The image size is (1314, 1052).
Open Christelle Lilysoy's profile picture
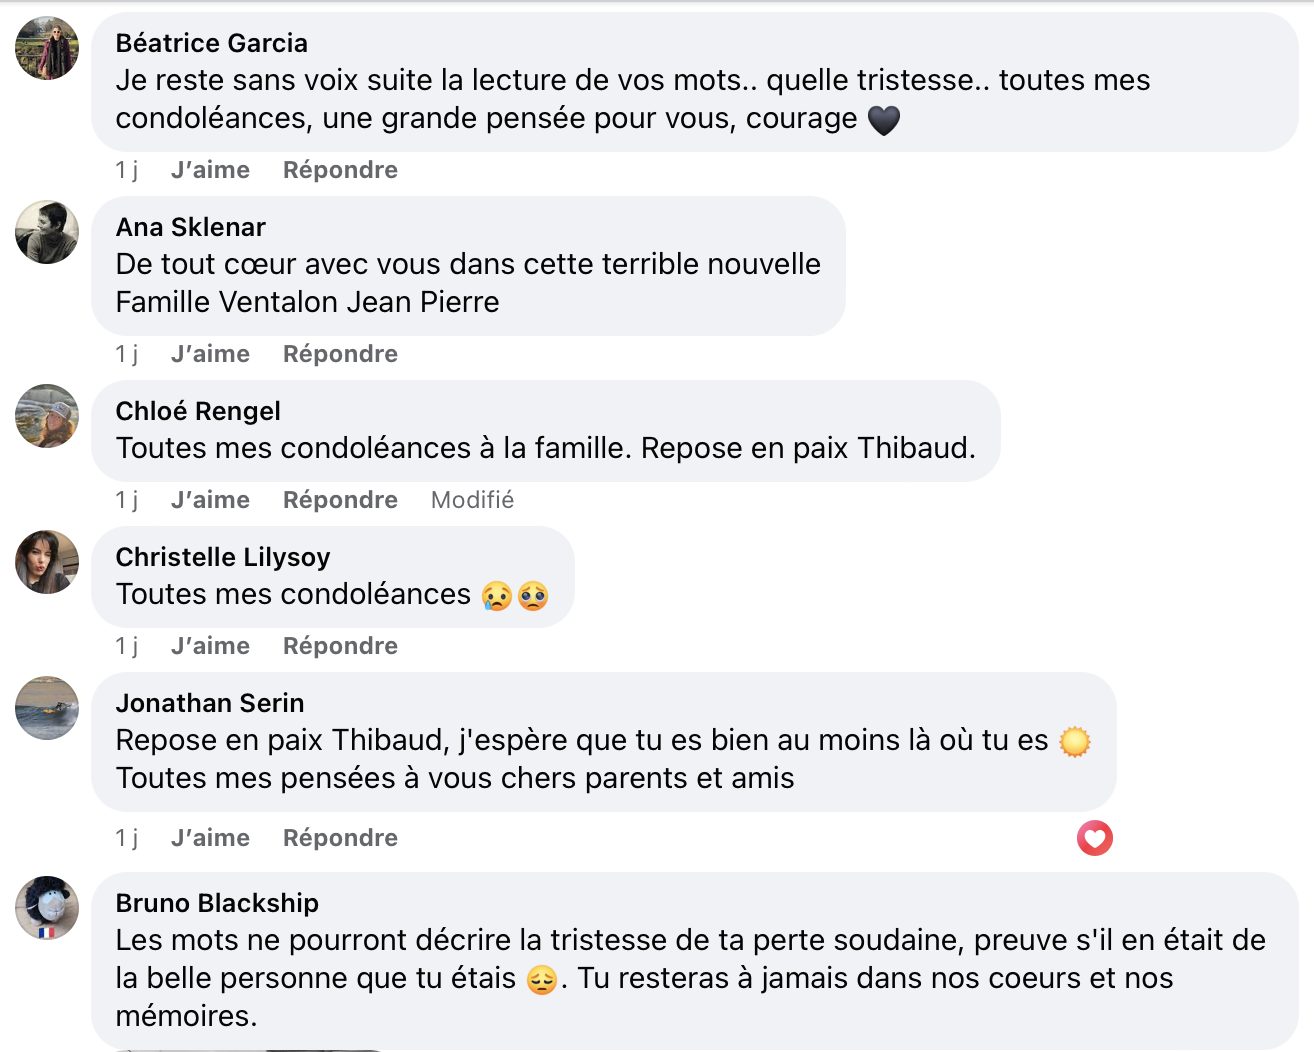(47, 562)
